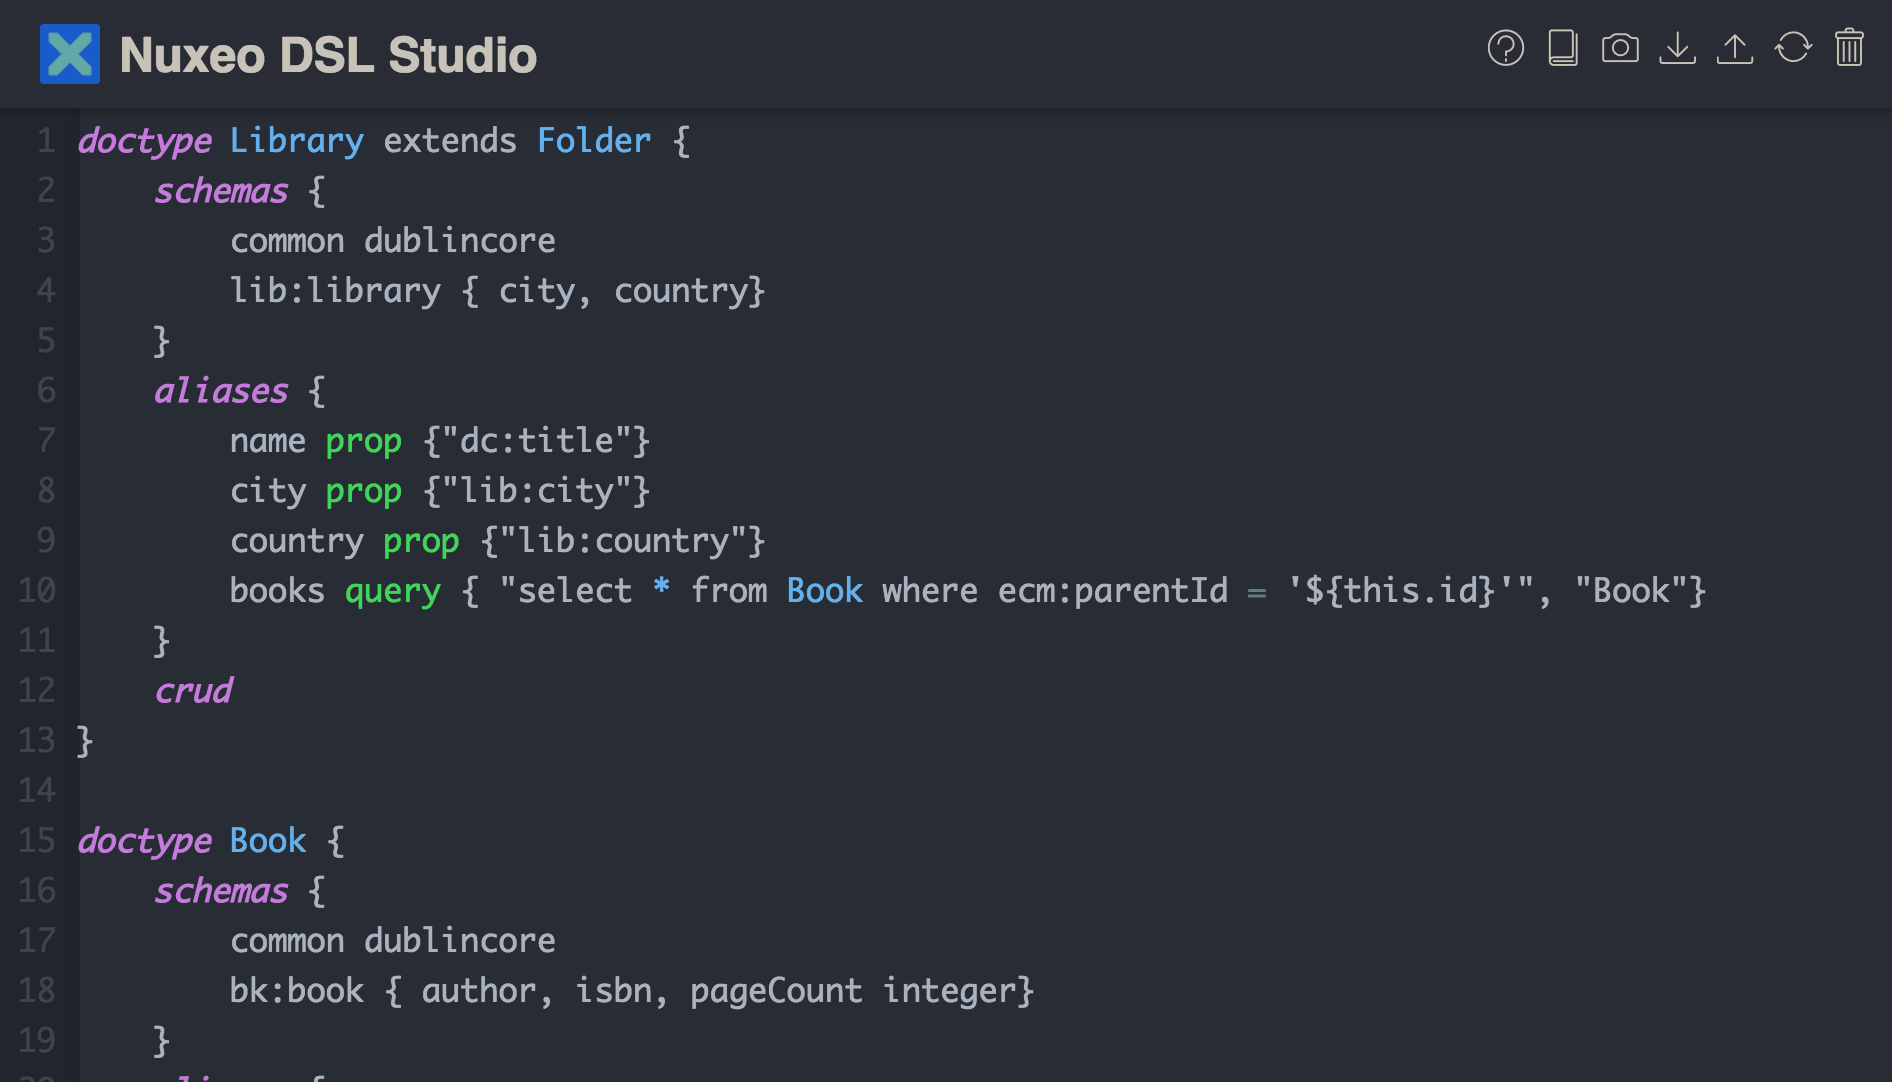Click the camera snapshot icon
1892x1082 pixels.
coord(1620,48)
